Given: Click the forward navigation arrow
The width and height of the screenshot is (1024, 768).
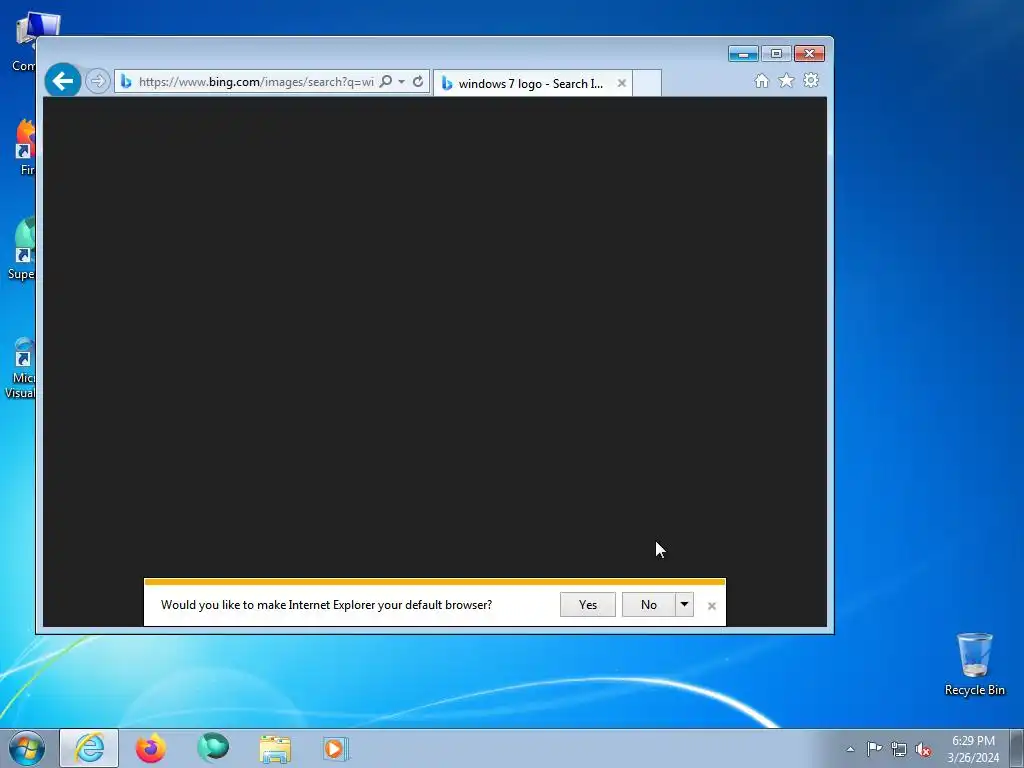Looking at the screenshot, I should coord(97,82).
